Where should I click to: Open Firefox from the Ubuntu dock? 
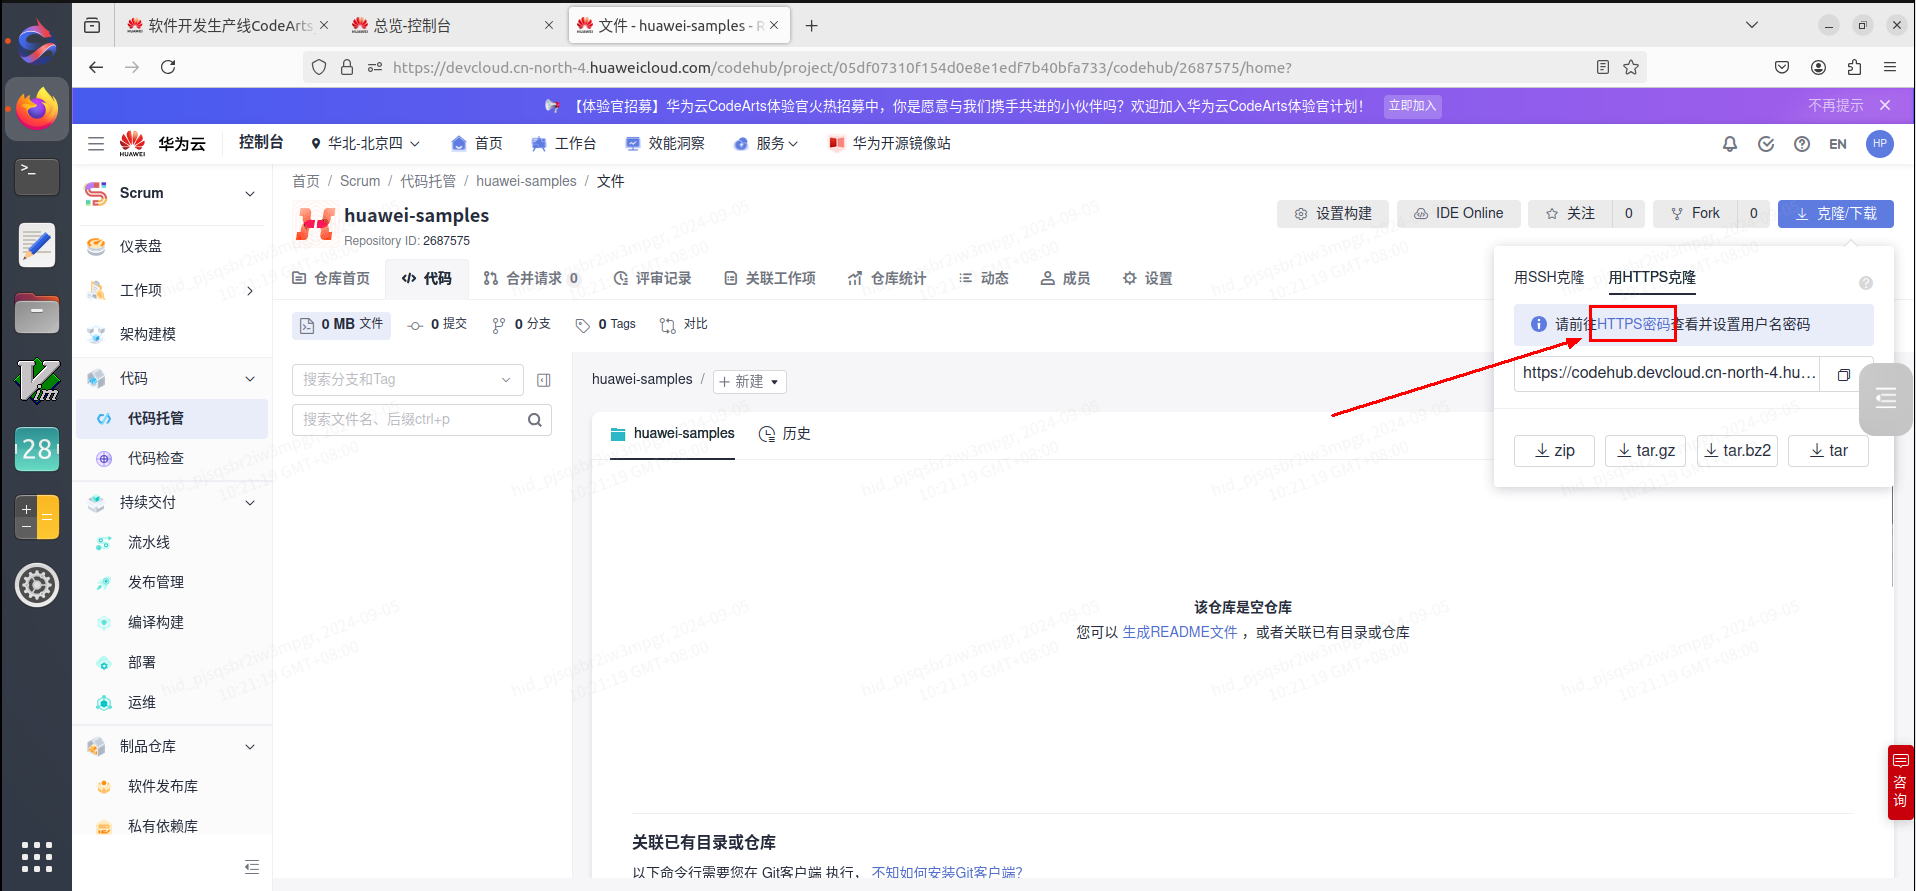(x=37, y=108)
